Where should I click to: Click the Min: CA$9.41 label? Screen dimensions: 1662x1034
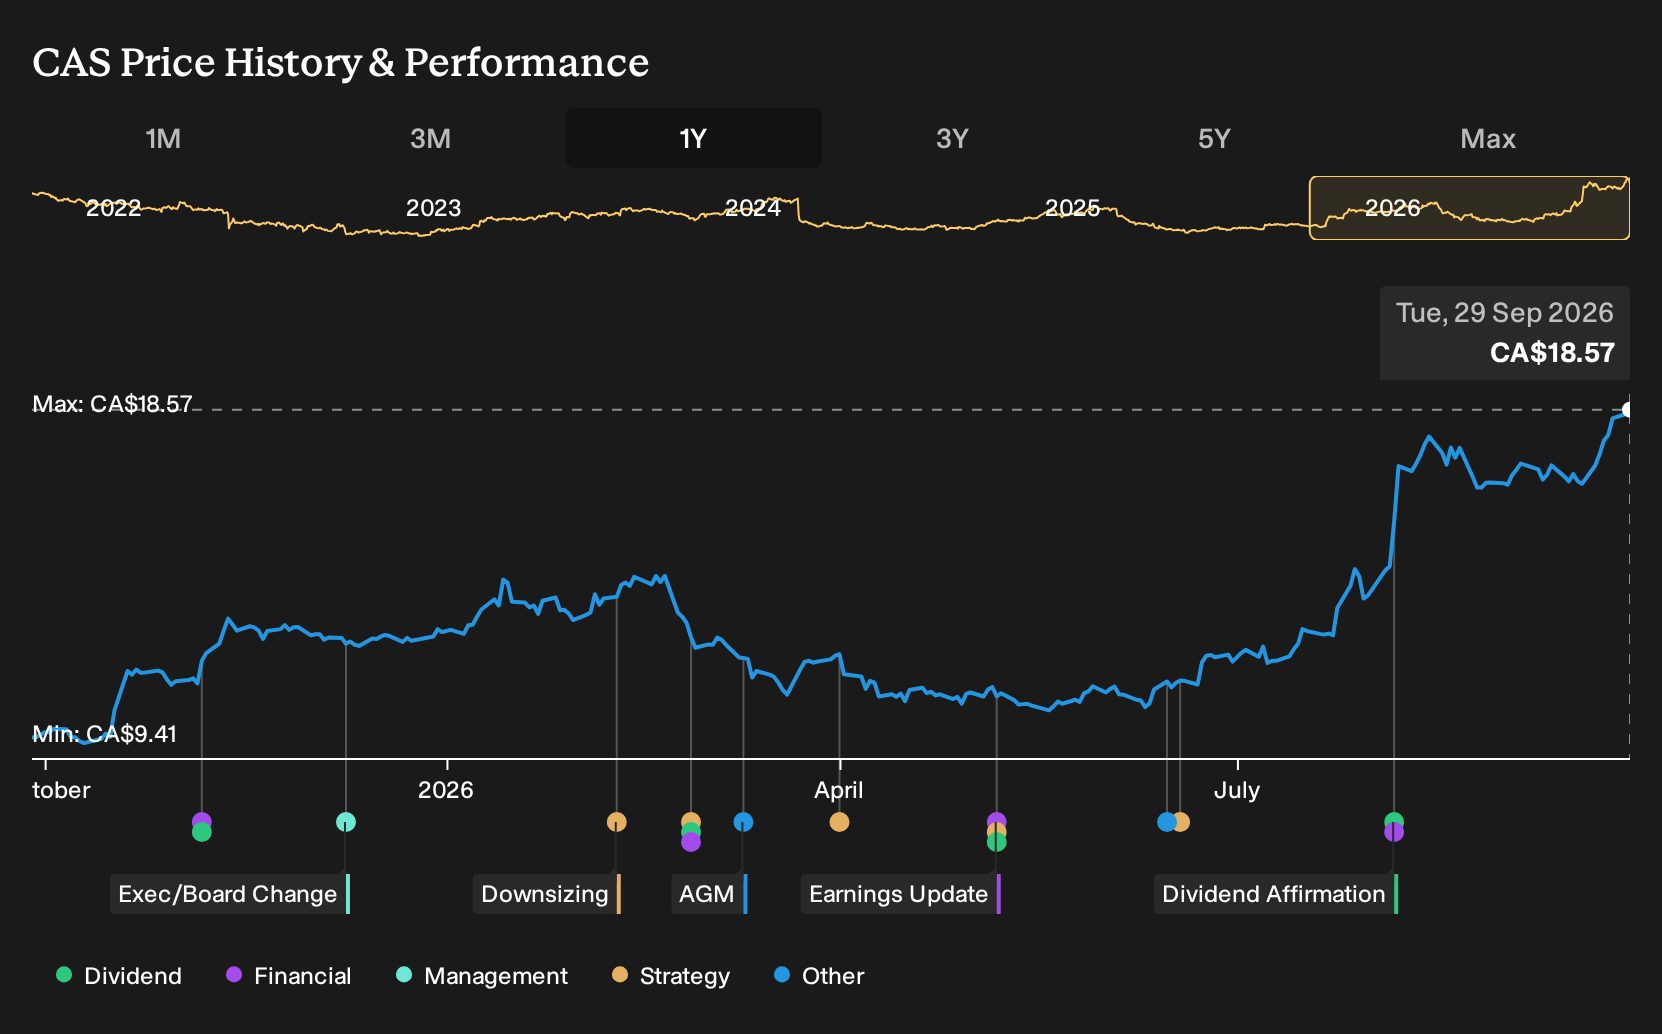click(104, 734)
